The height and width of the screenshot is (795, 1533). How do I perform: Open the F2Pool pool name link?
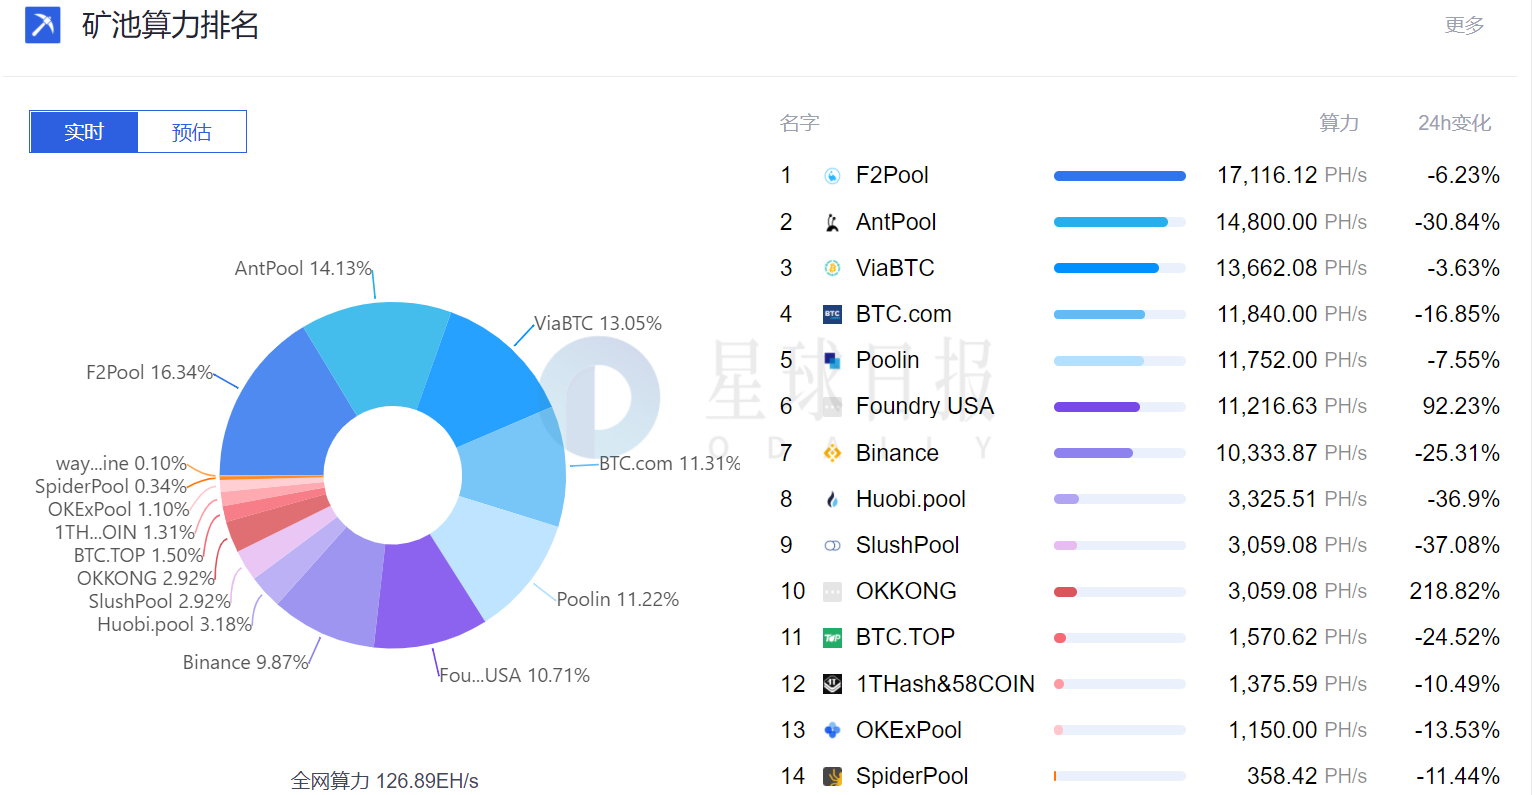pos(892,175)
